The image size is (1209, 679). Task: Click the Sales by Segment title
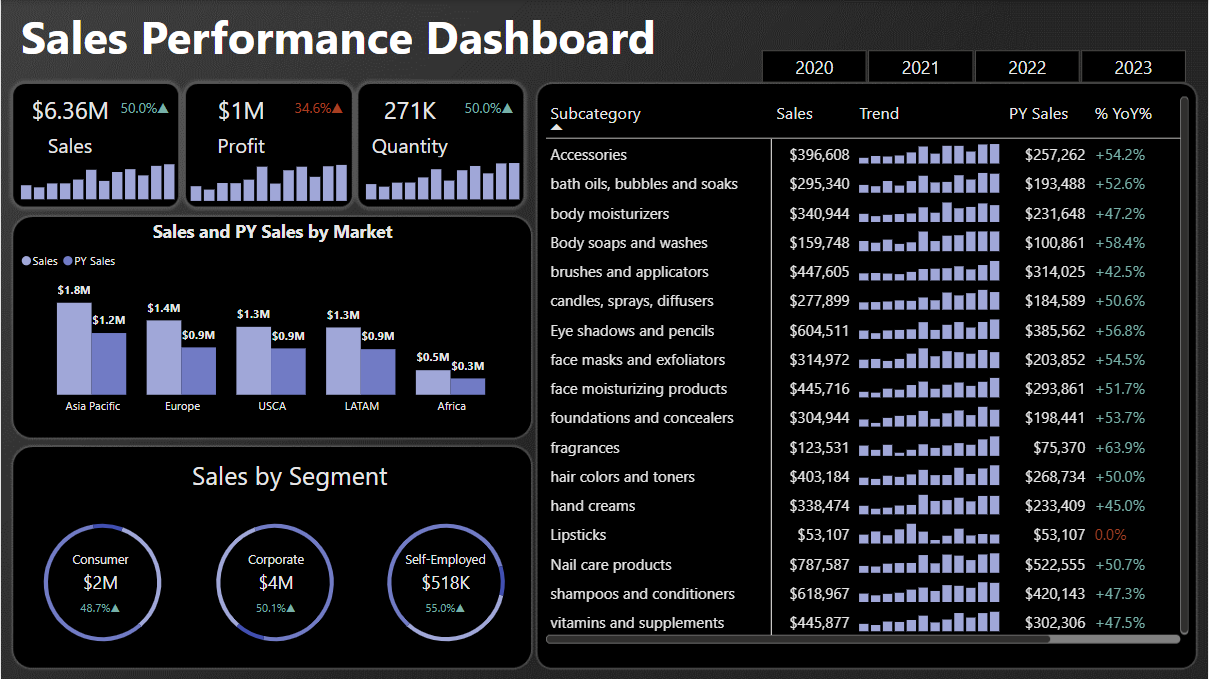(290, 477)
